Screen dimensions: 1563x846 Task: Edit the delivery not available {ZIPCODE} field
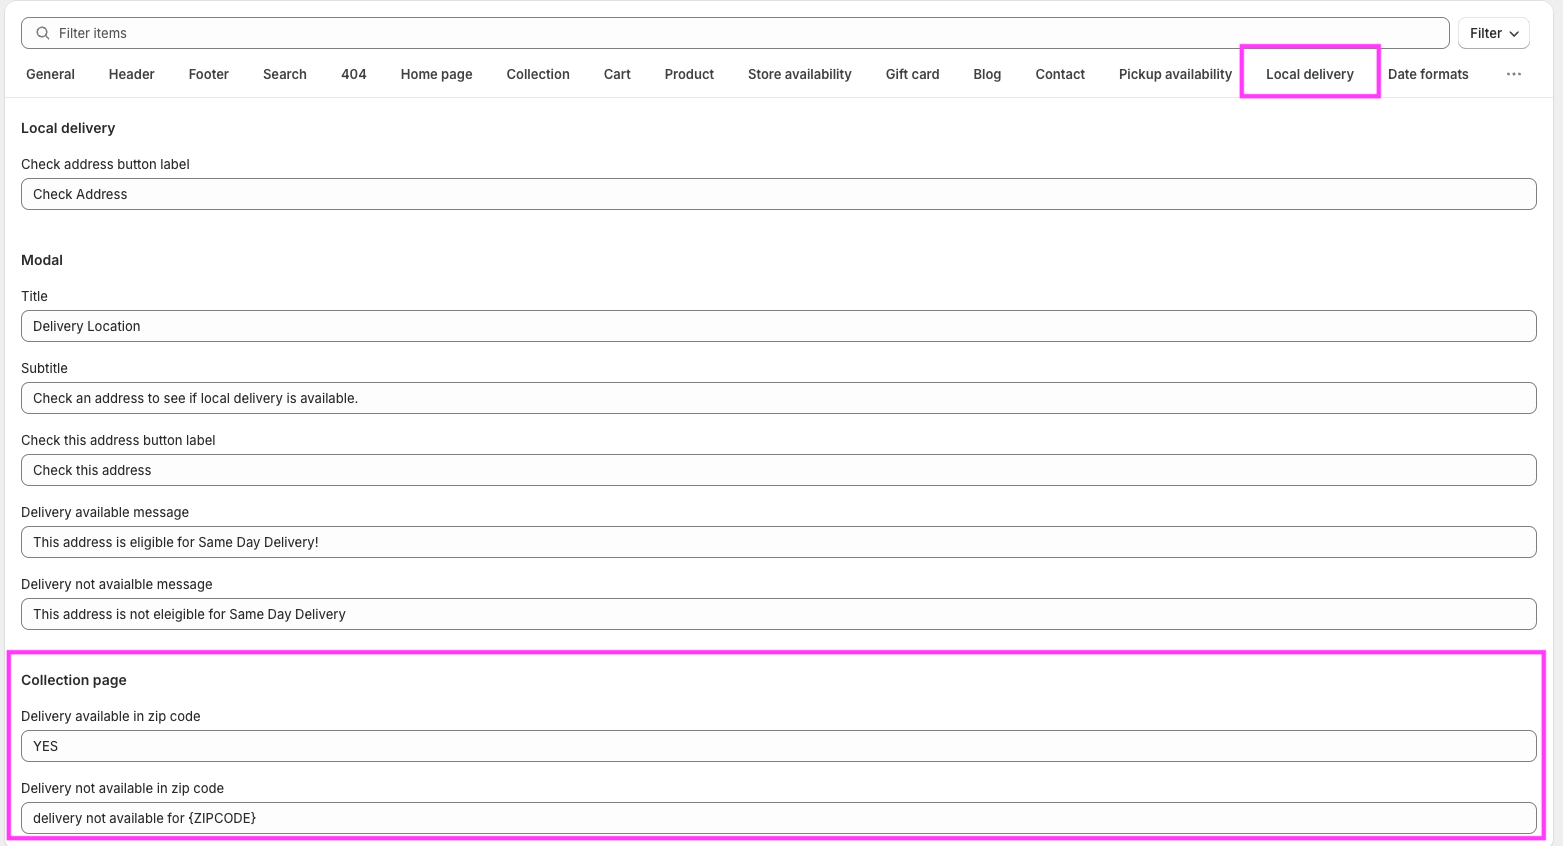click(x=778, y=818)
